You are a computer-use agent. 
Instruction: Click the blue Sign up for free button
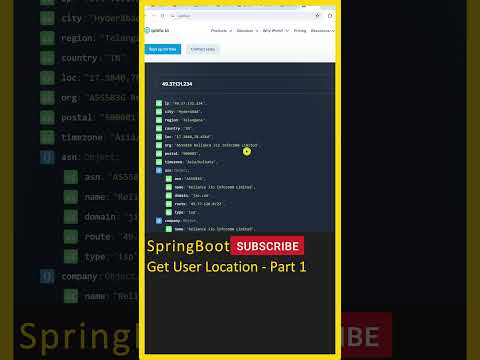[163, 49]
